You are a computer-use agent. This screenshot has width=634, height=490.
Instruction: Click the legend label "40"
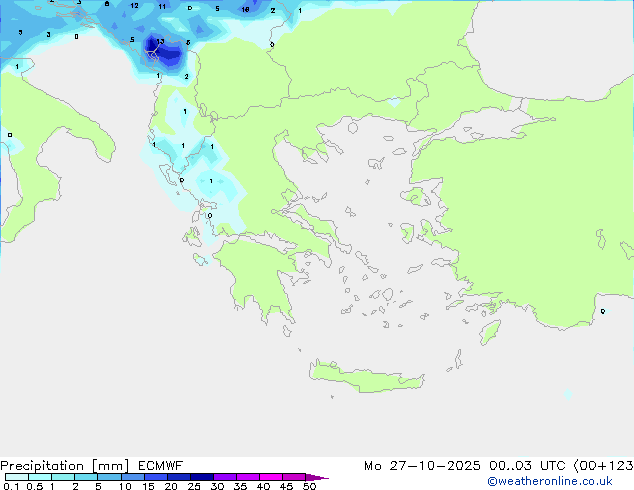pos(263,486)
